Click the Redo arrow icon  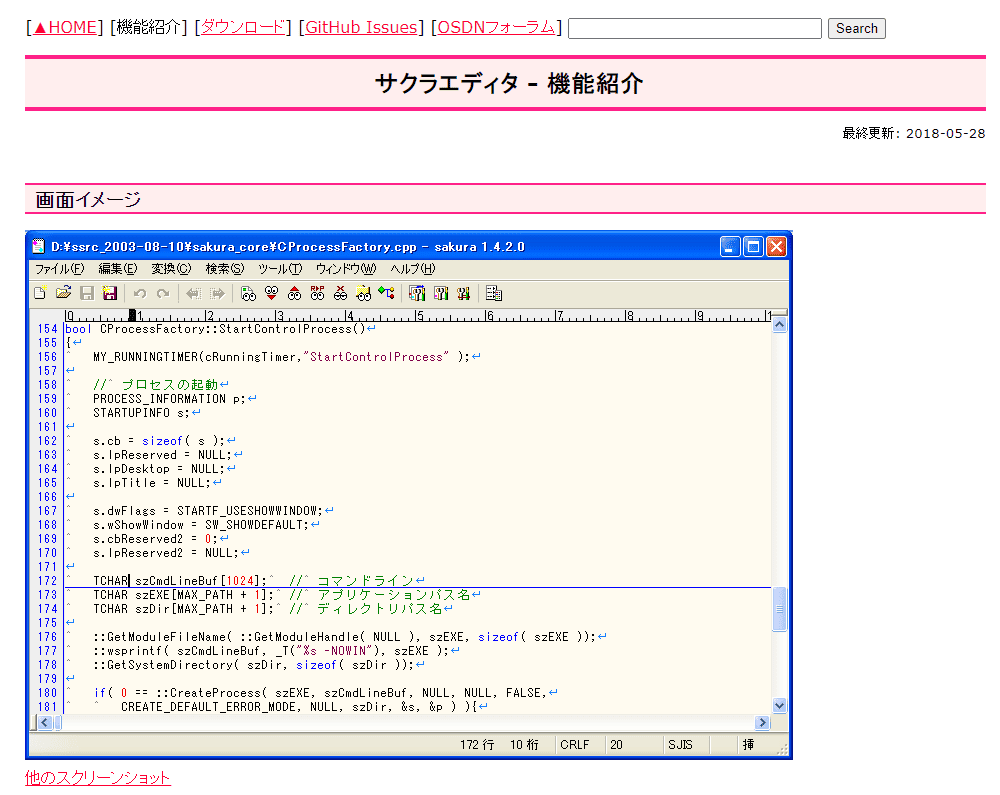(x=163, y=293)
